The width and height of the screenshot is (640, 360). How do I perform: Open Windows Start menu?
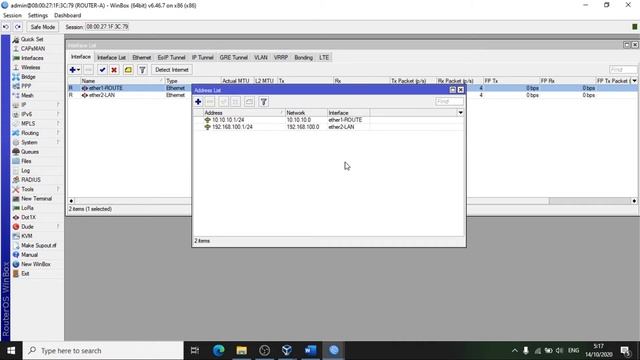click(x=11, y=351)
